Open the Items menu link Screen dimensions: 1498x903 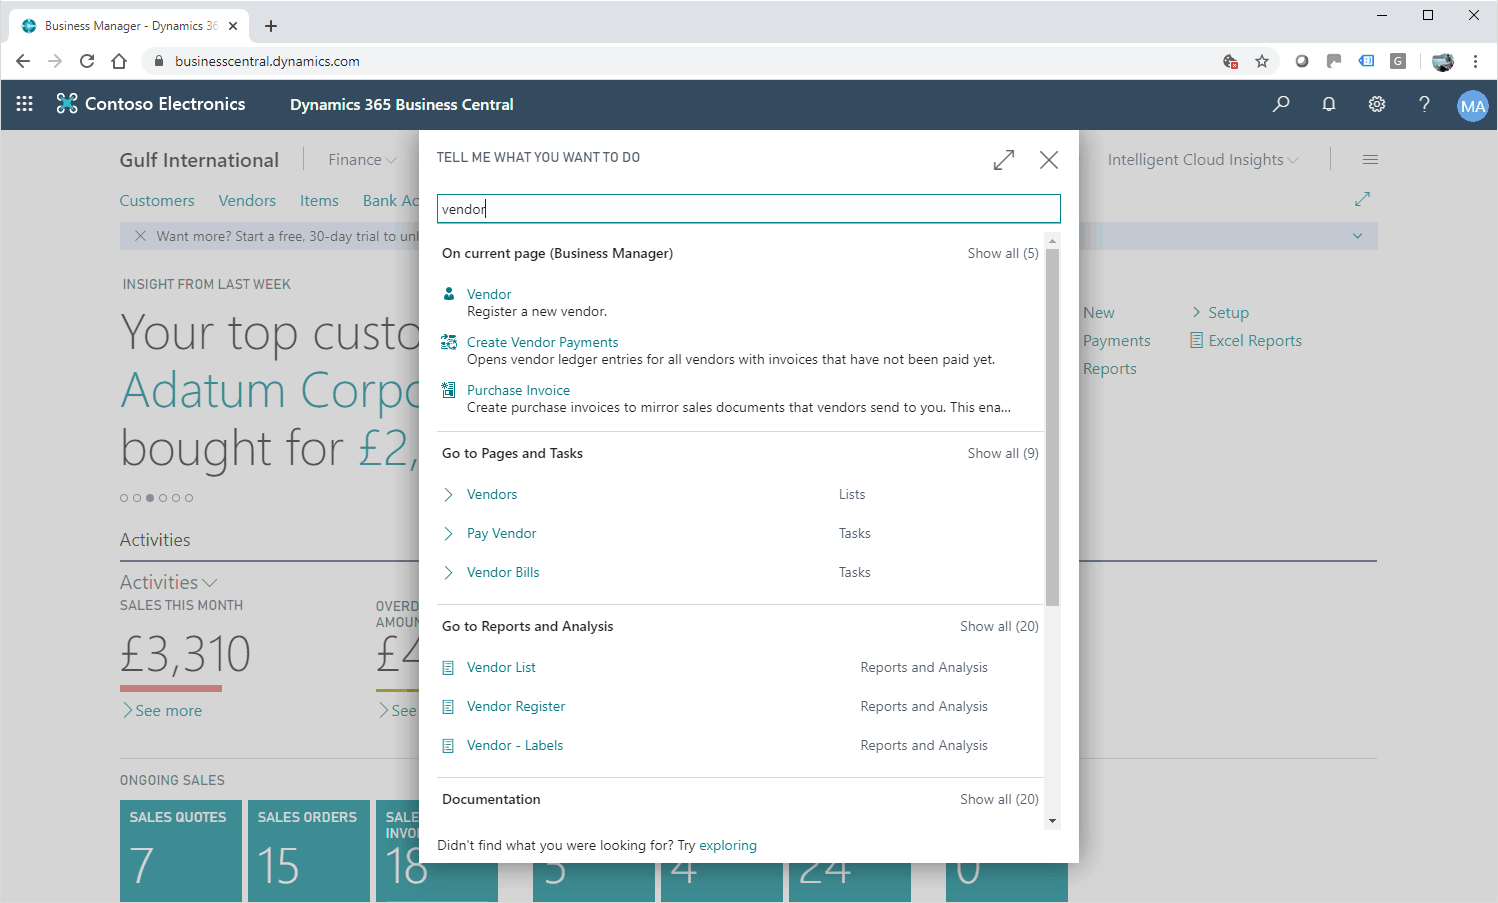(x=319, y=201)
